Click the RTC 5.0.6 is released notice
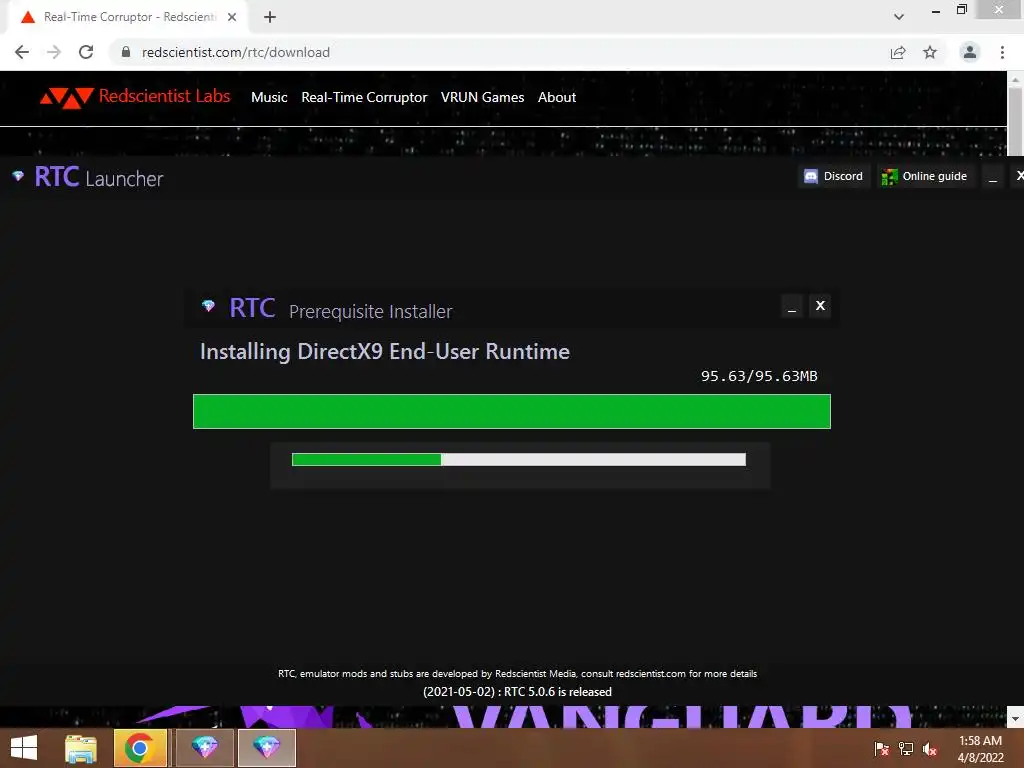Screen dimensions: 1024x768 click(517, 692)
